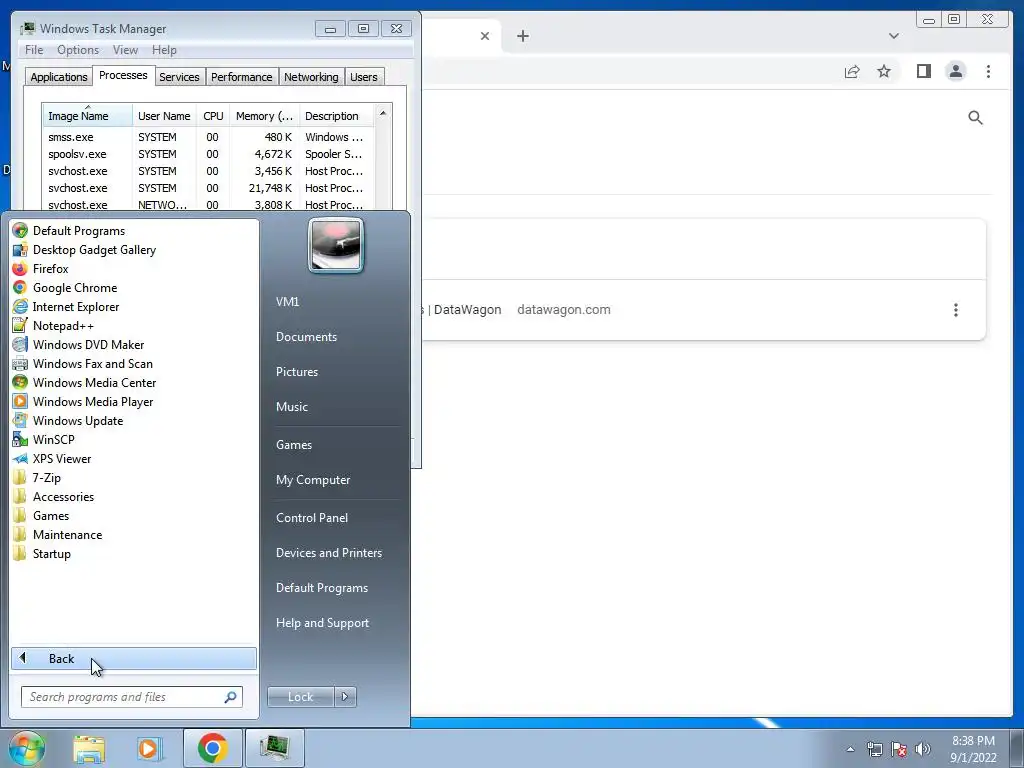This screenshot has height=768, width=1024.
Task: Open Task Manager View menu
Action: click(125, 50)
